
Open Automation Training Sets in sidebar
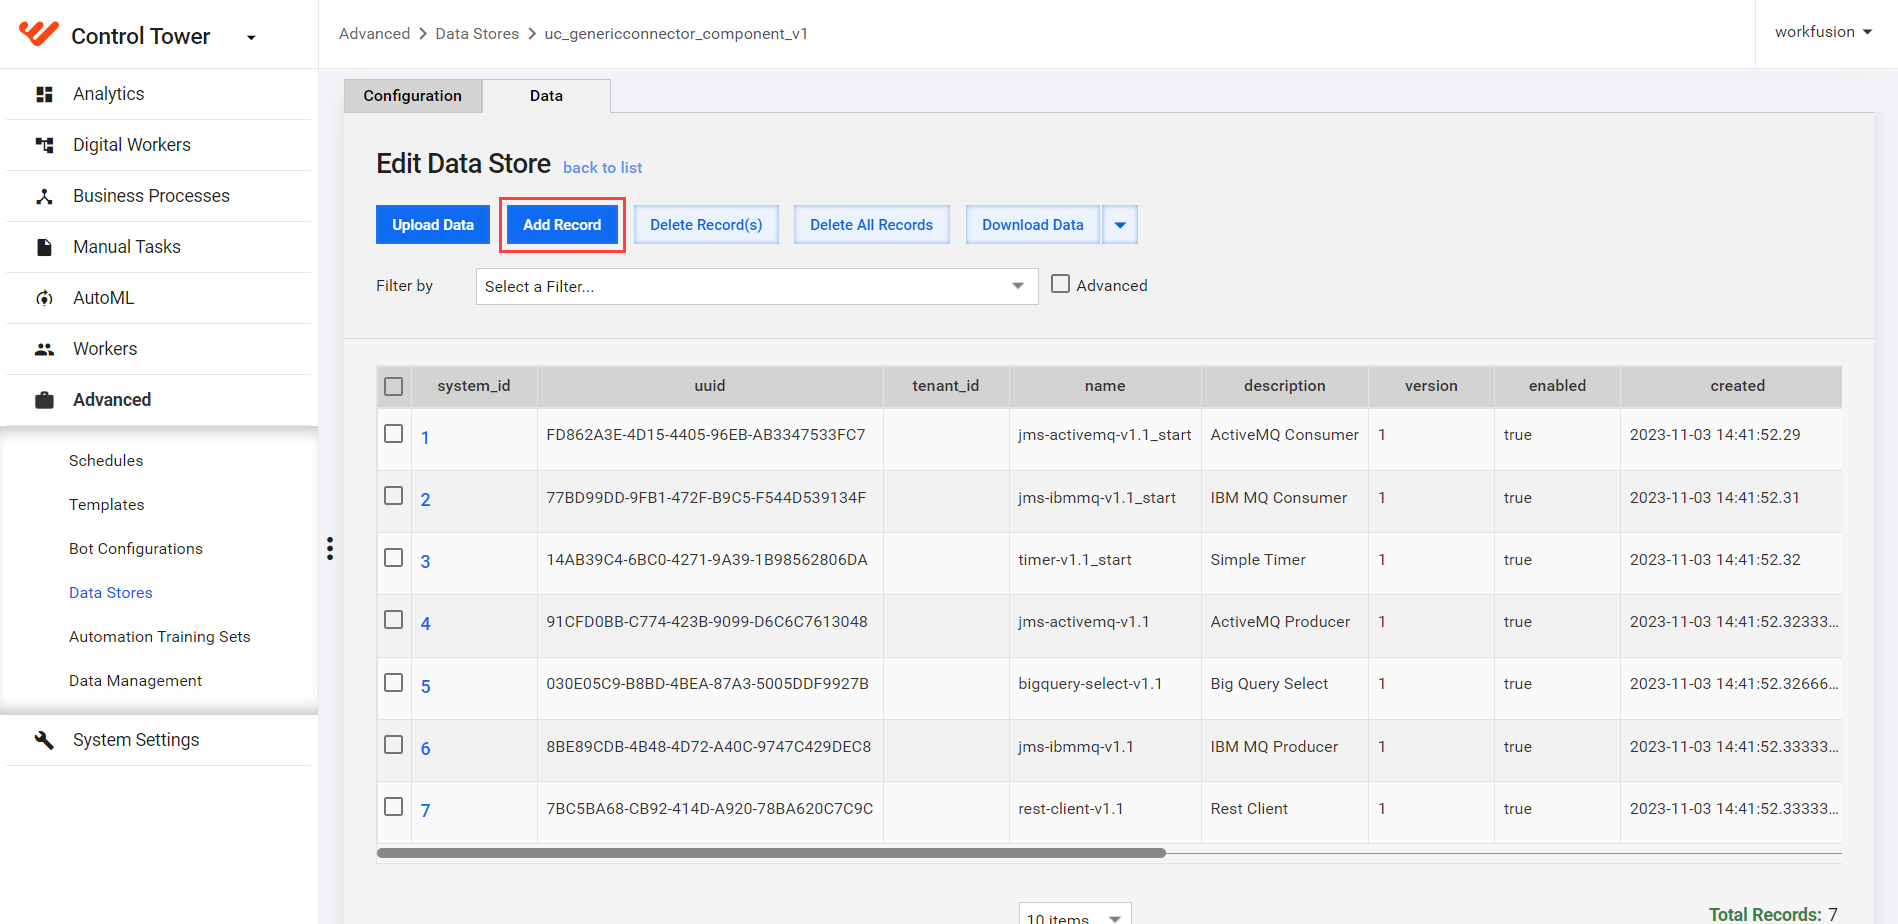[x=160, y=637]
